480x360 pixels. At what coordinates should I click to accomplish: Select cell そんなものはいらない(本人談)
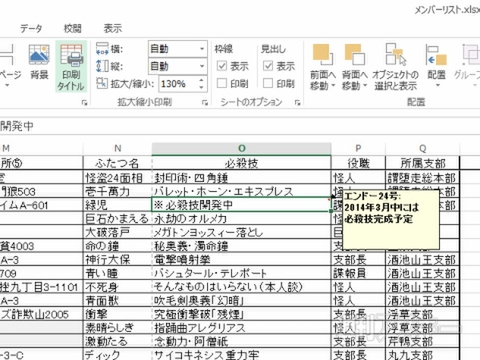point(242,287)
